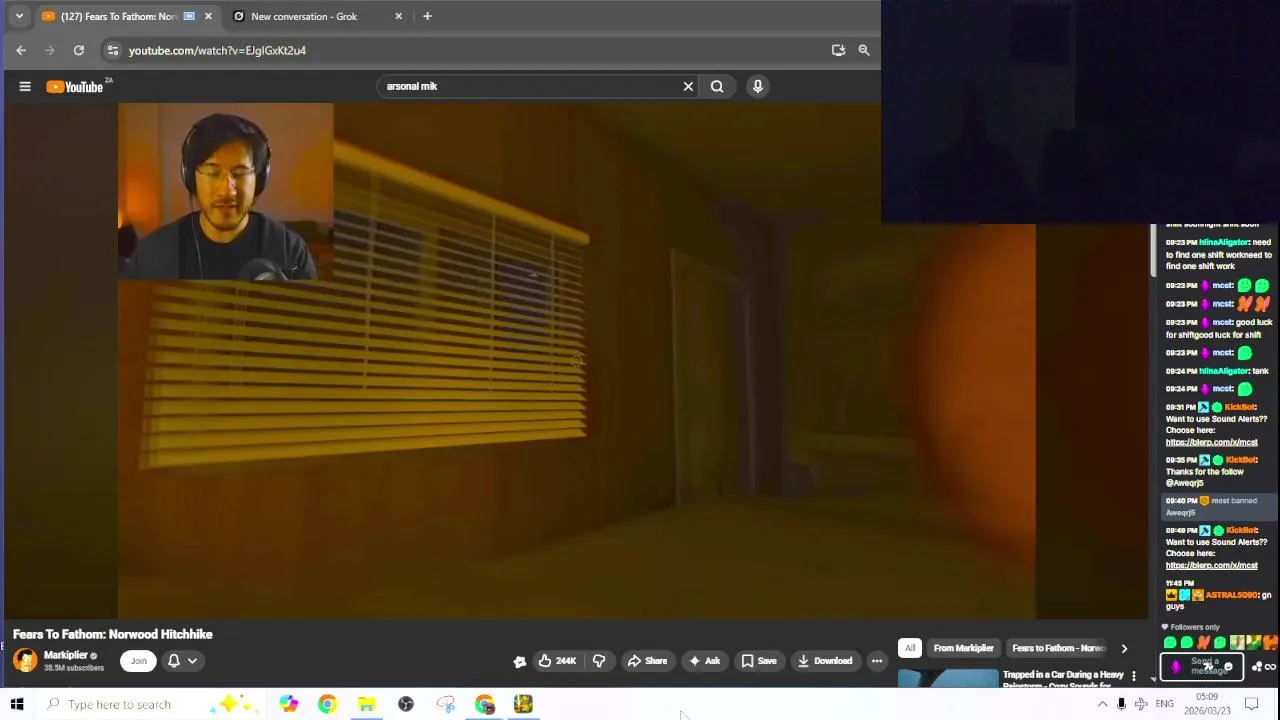Open OBS Studio from the taskbar
This screenshot has height=720, width=1280.
click(x=406, y=704)
